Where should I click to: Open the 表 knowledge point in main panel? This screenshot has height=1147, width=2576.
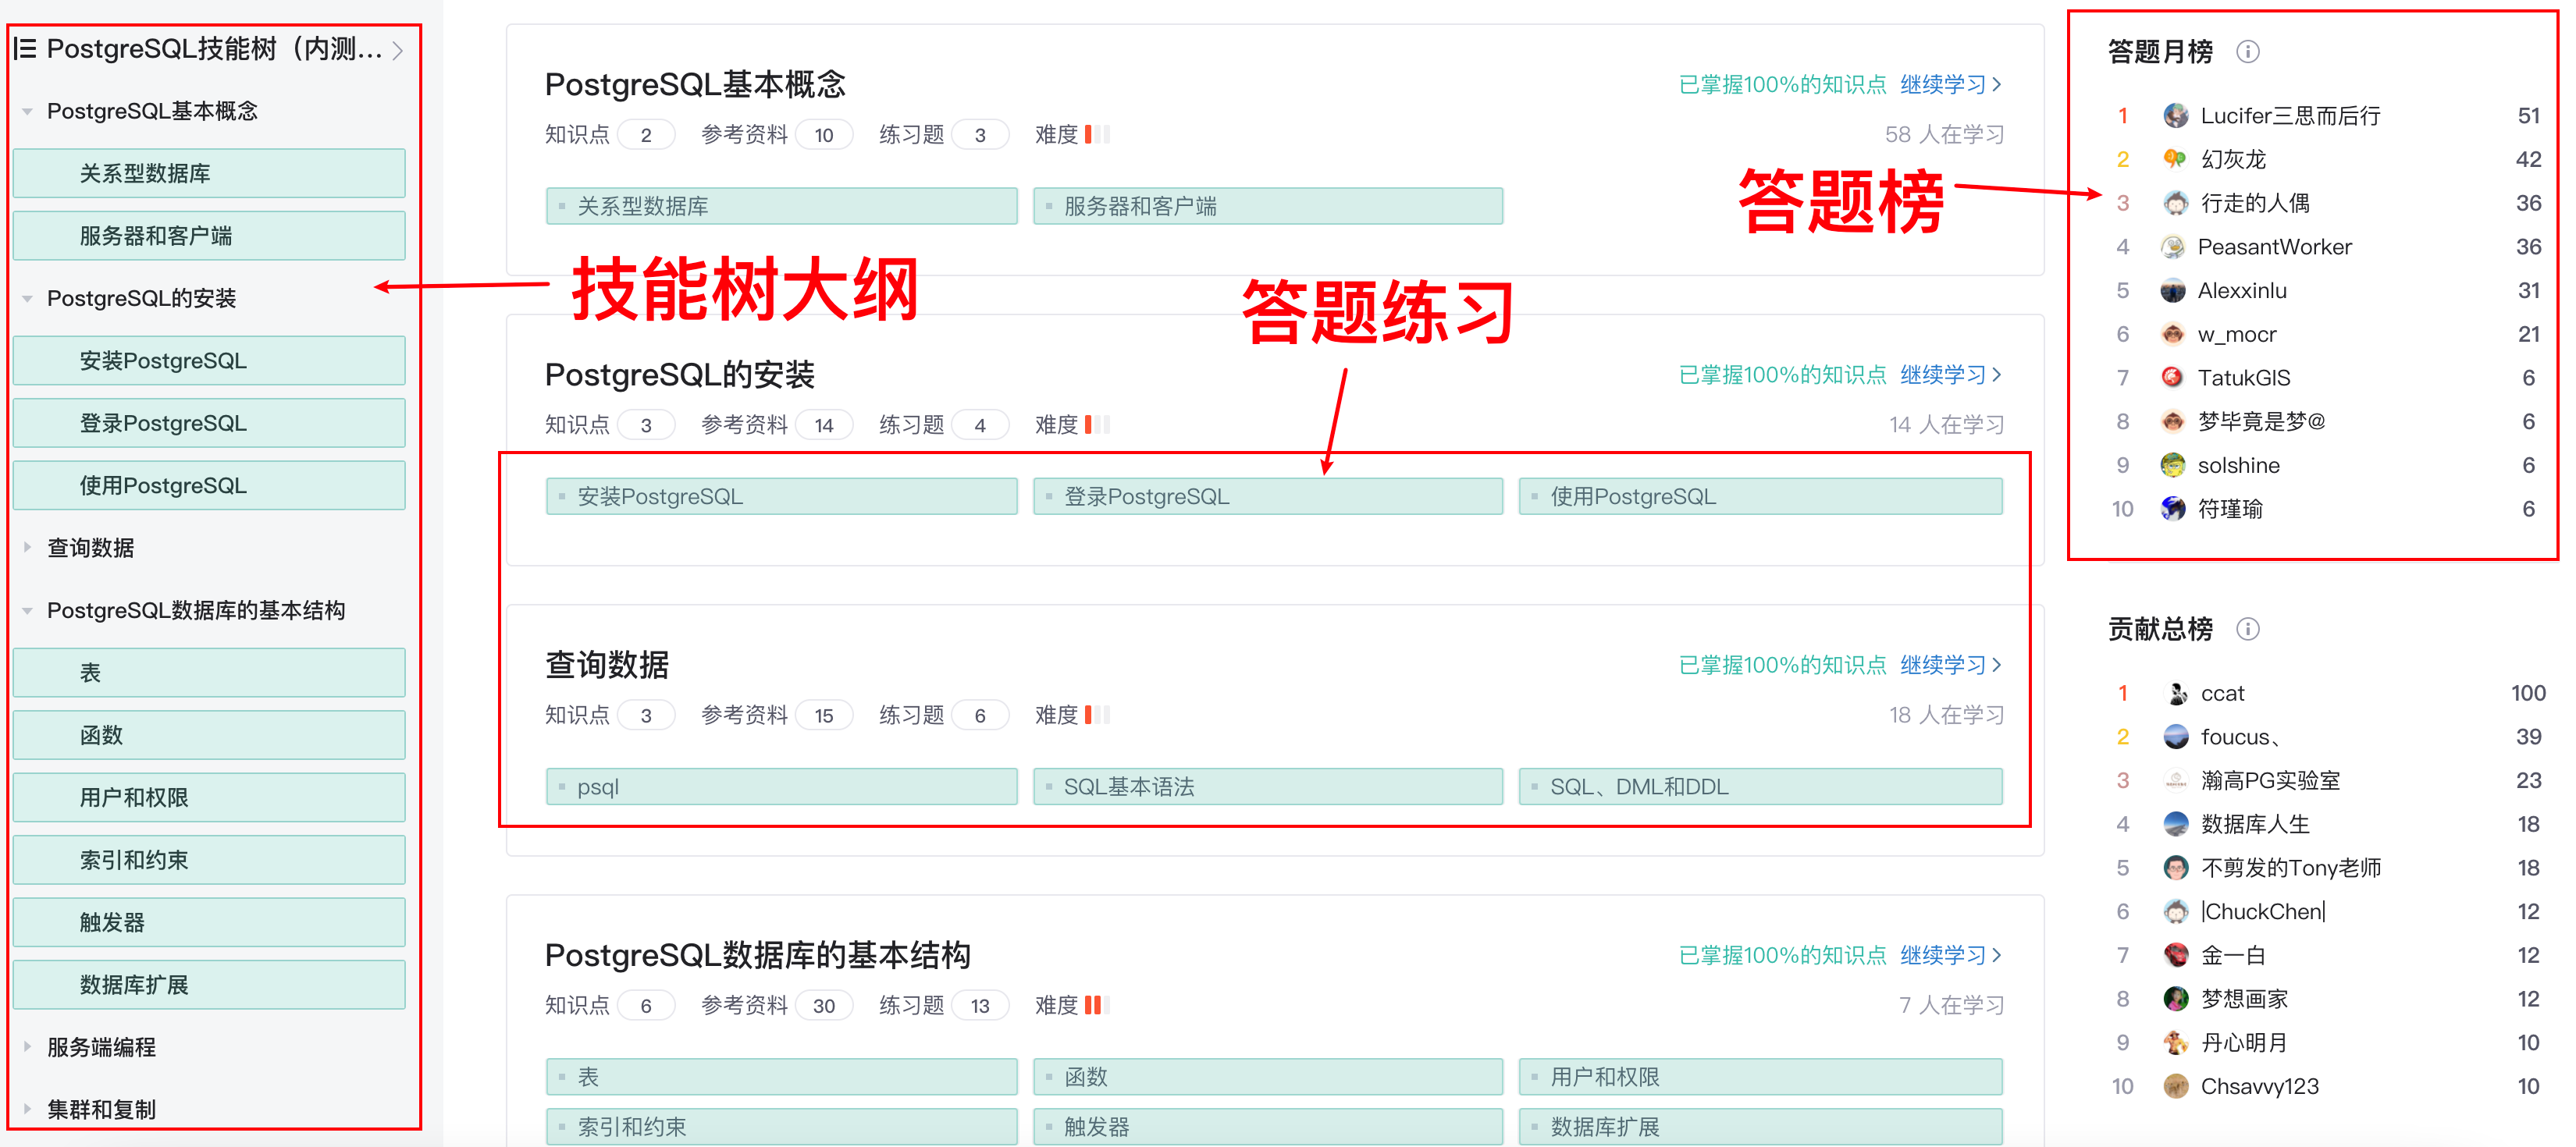click(781, 1076)
